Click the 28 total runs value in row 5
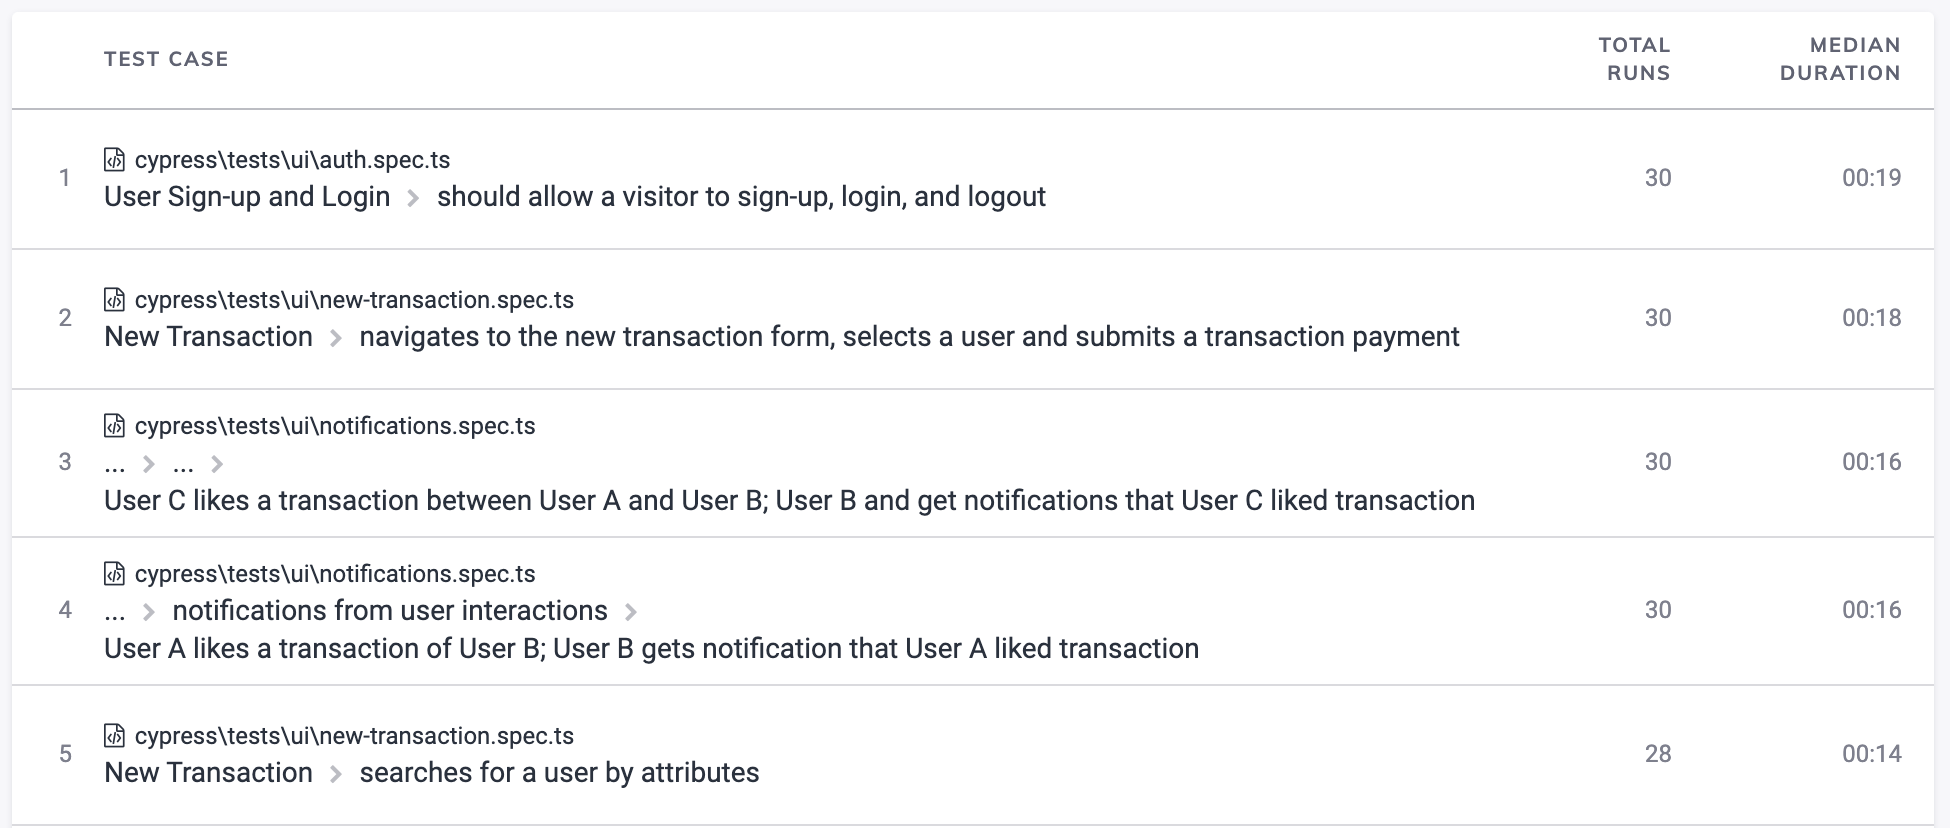Viewport: 1950px width, 828px height. (x=1659, y=755)
